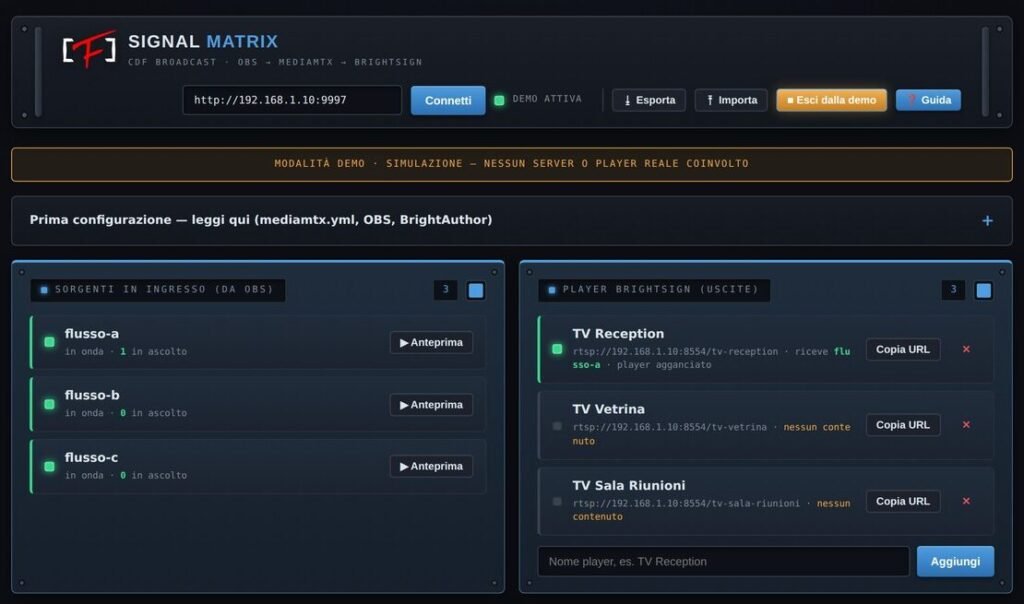Click the count badge 3 in Player BrightSign panel

click(x=953, y=290)
